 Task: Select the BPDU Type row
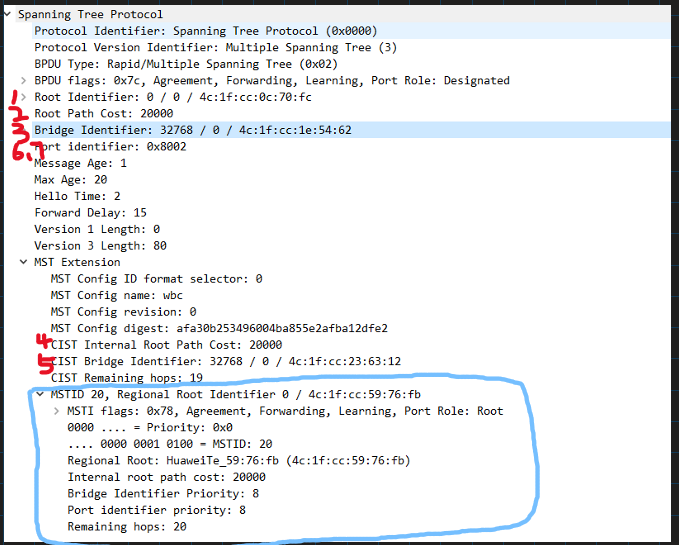pos(351,64)
